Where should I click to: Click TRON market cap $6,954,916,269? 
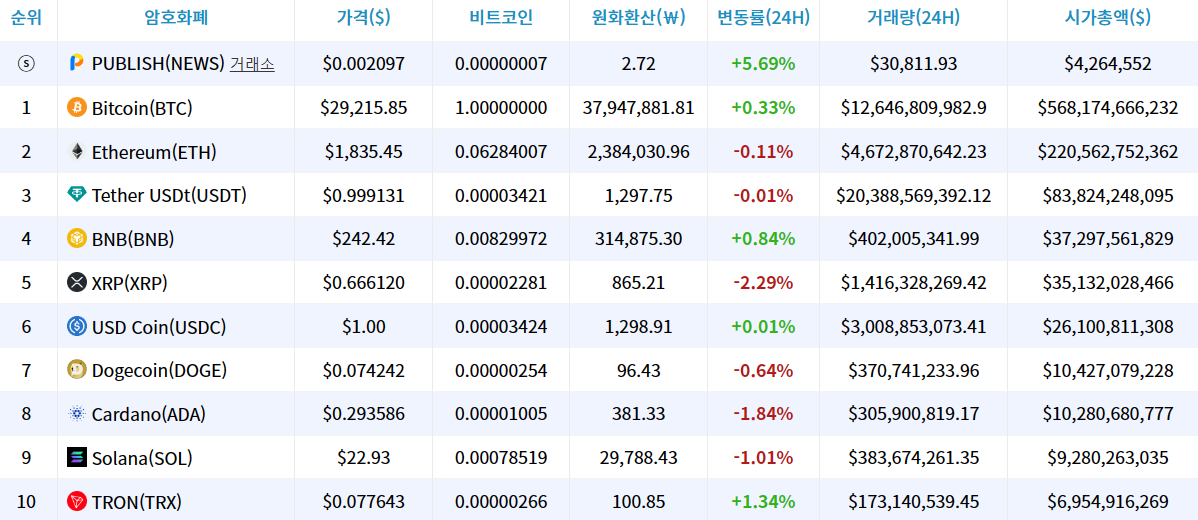click(x=1108, y=502)
